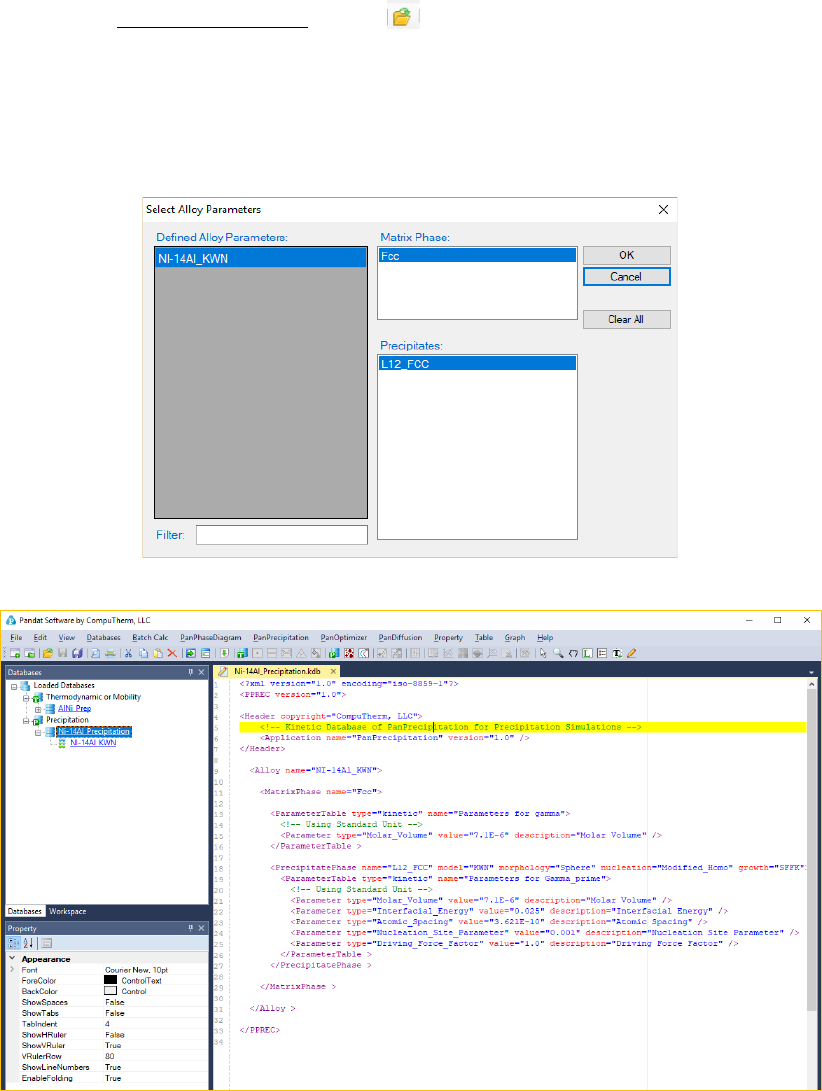
Task: Click the BackColor Control color swatch
Action: pos(111,991)
